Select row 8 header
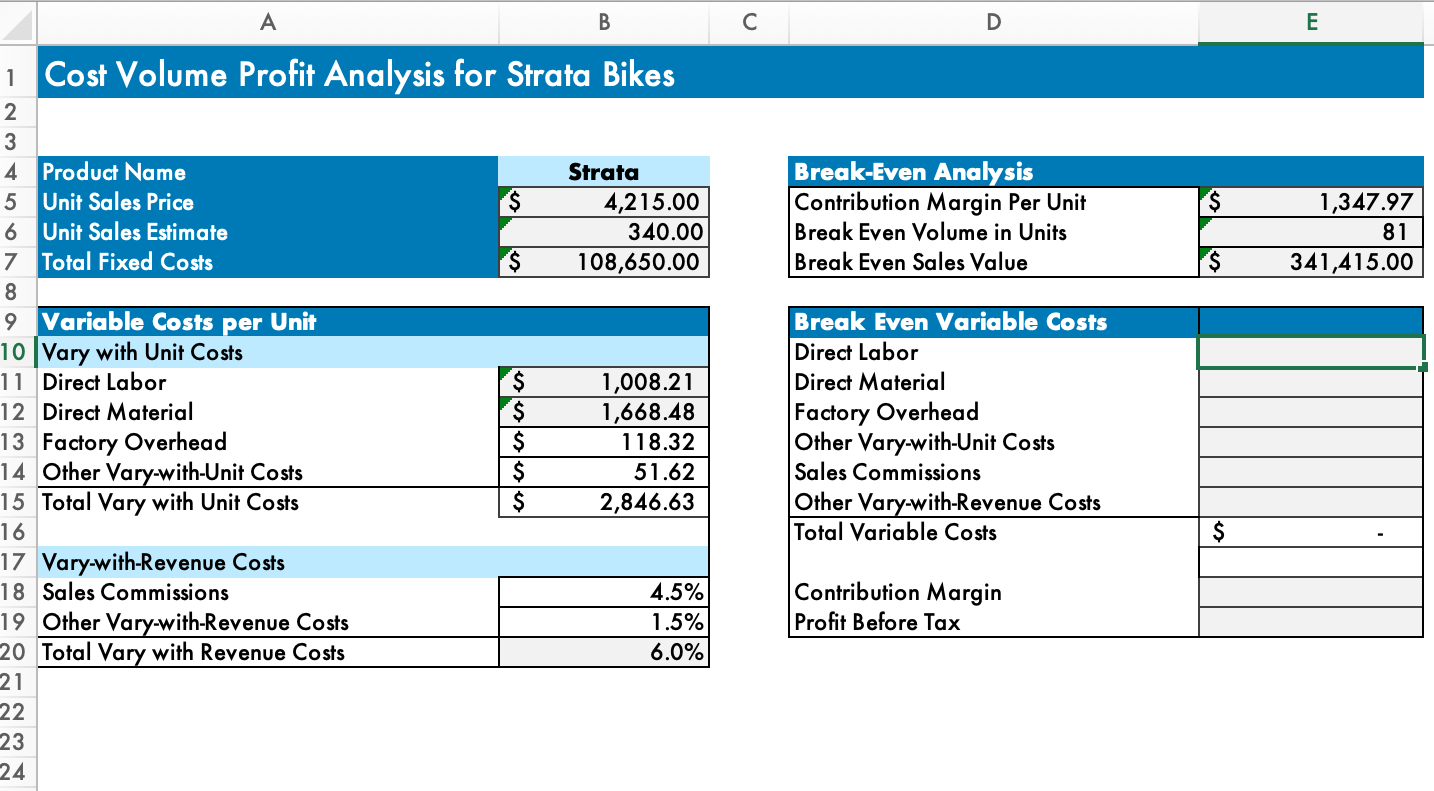1434x791 pixels. (x=18, y=292)
